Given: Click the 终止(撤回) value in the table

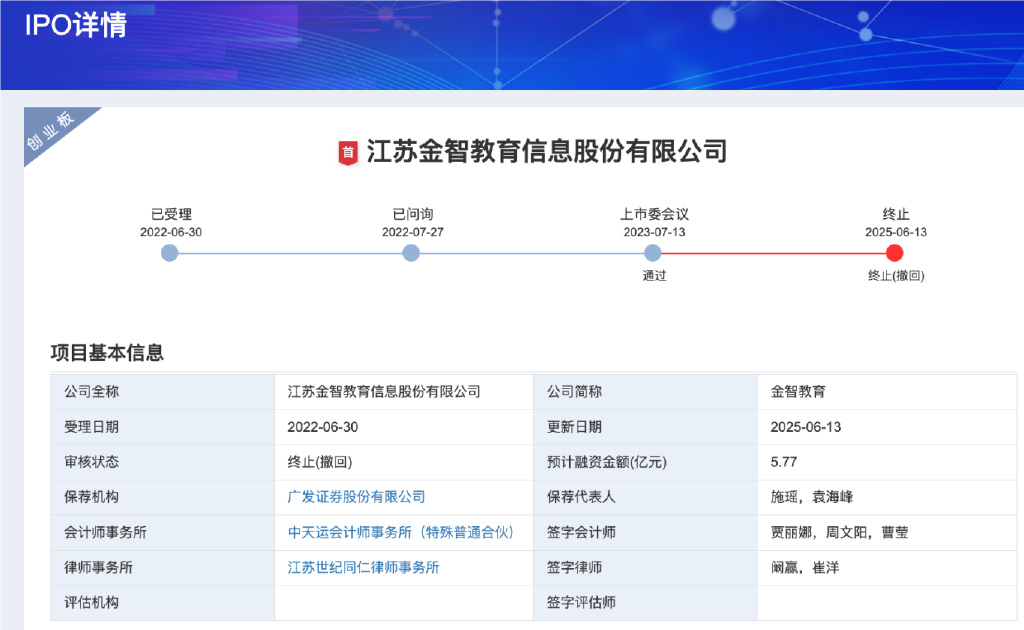Looking at the screenshot, I should click(x=320, y=462).
